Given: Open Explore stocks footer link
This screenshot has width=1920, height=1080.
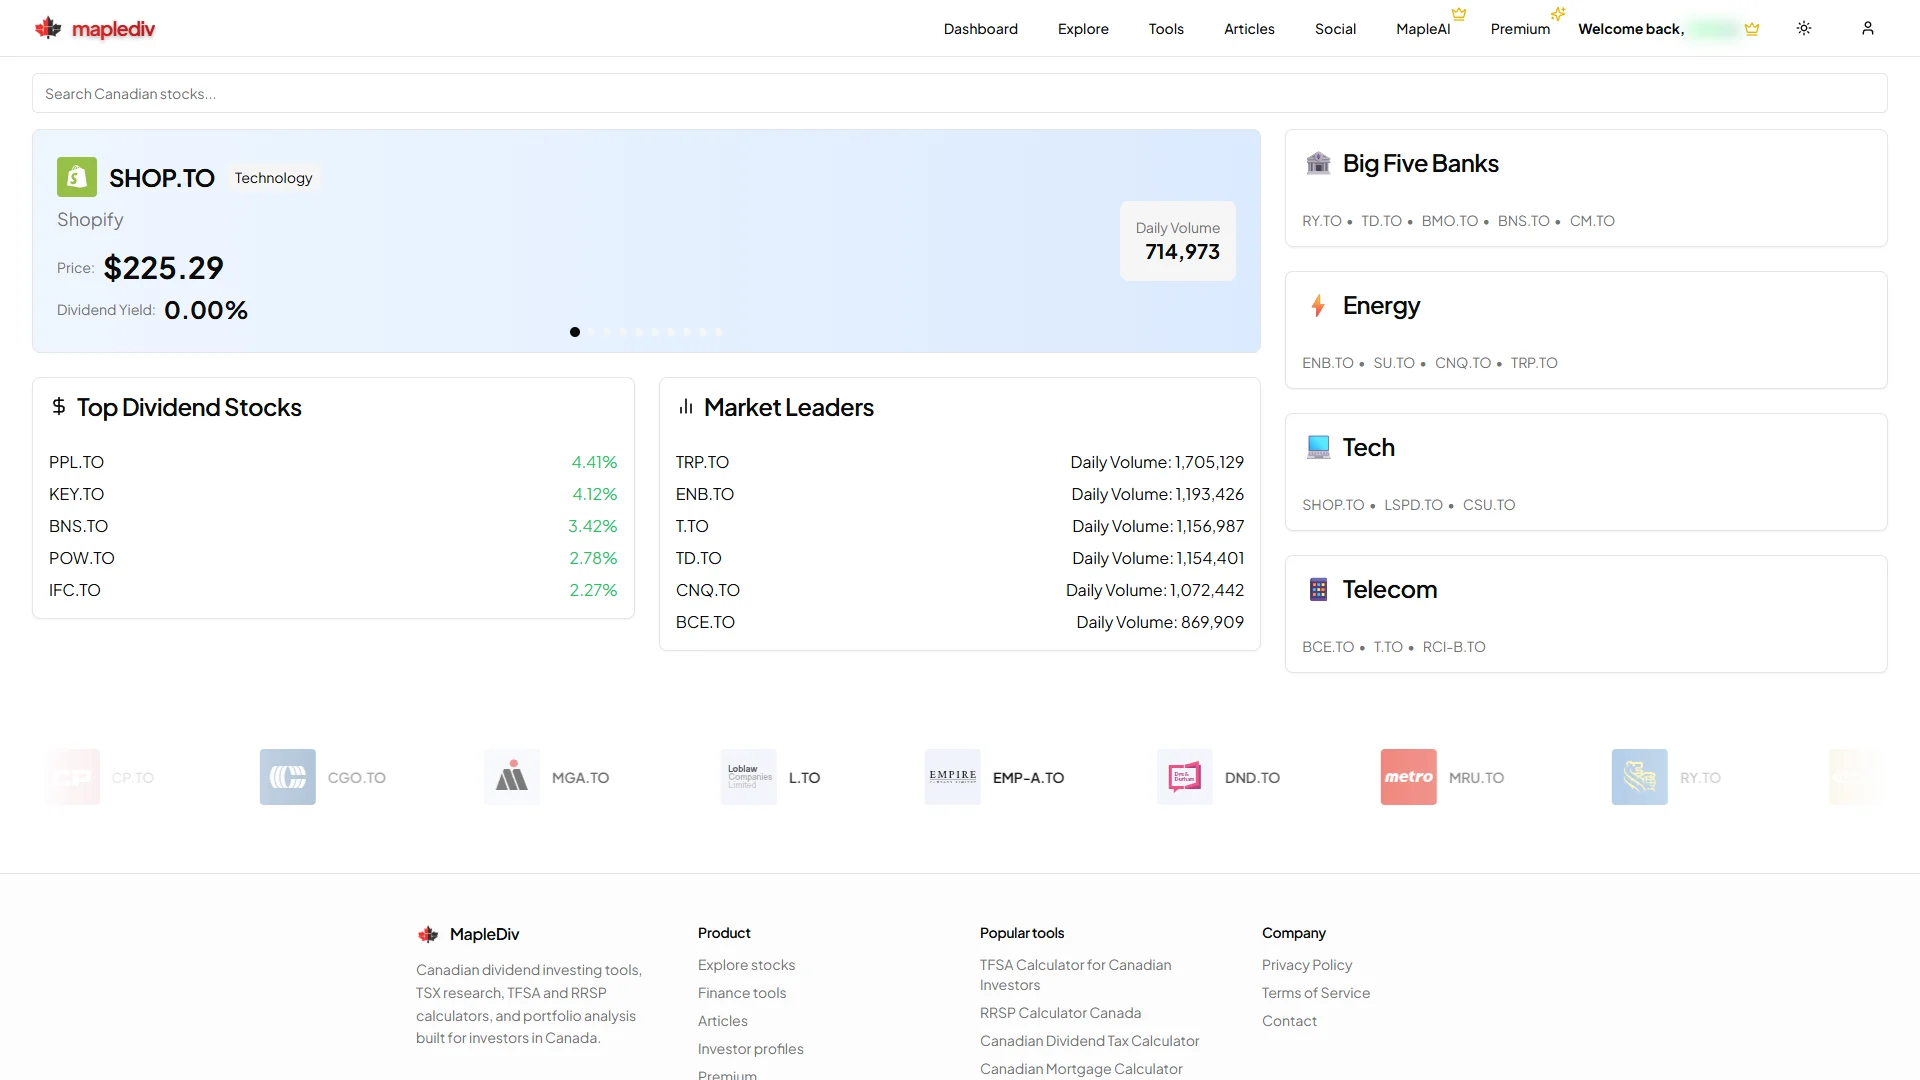Looking at the screenshot, I should tap(746, 965).
